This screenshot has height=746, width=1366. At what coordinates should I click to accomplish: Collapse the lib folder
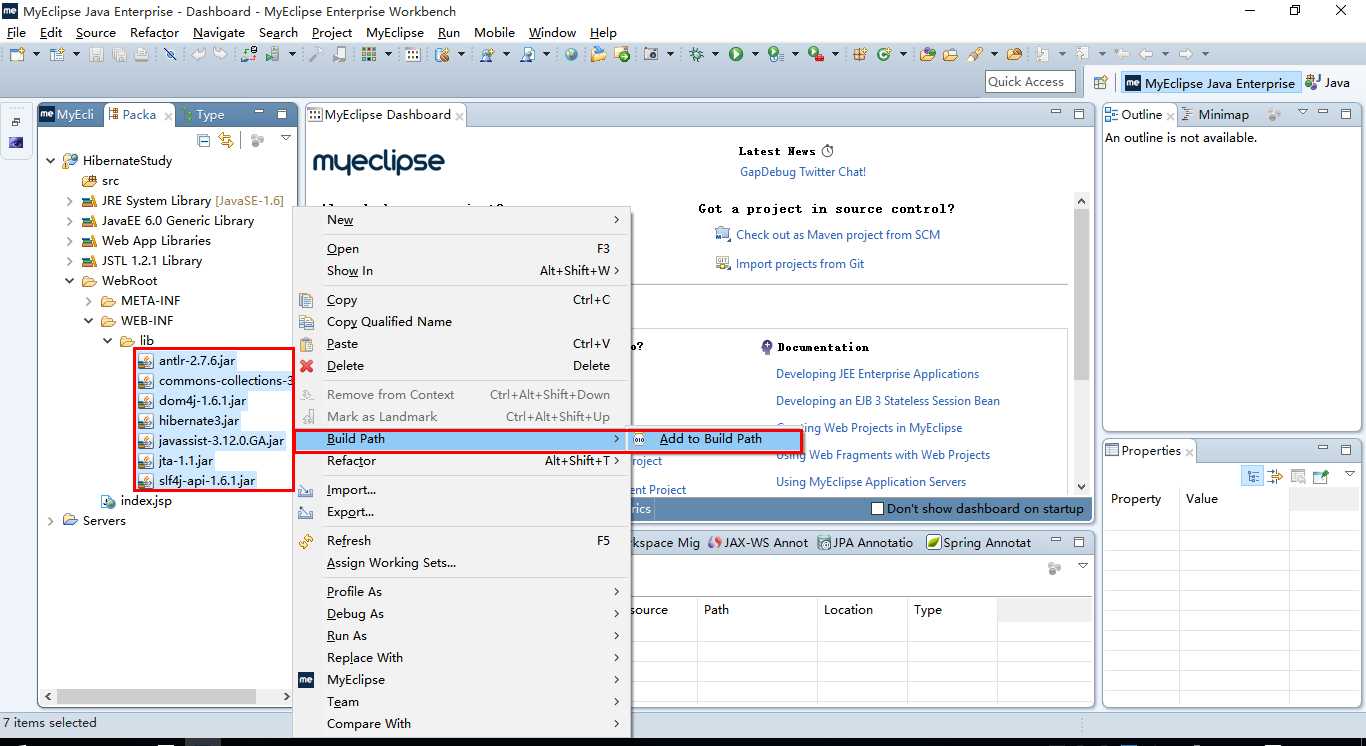(108, 341)
